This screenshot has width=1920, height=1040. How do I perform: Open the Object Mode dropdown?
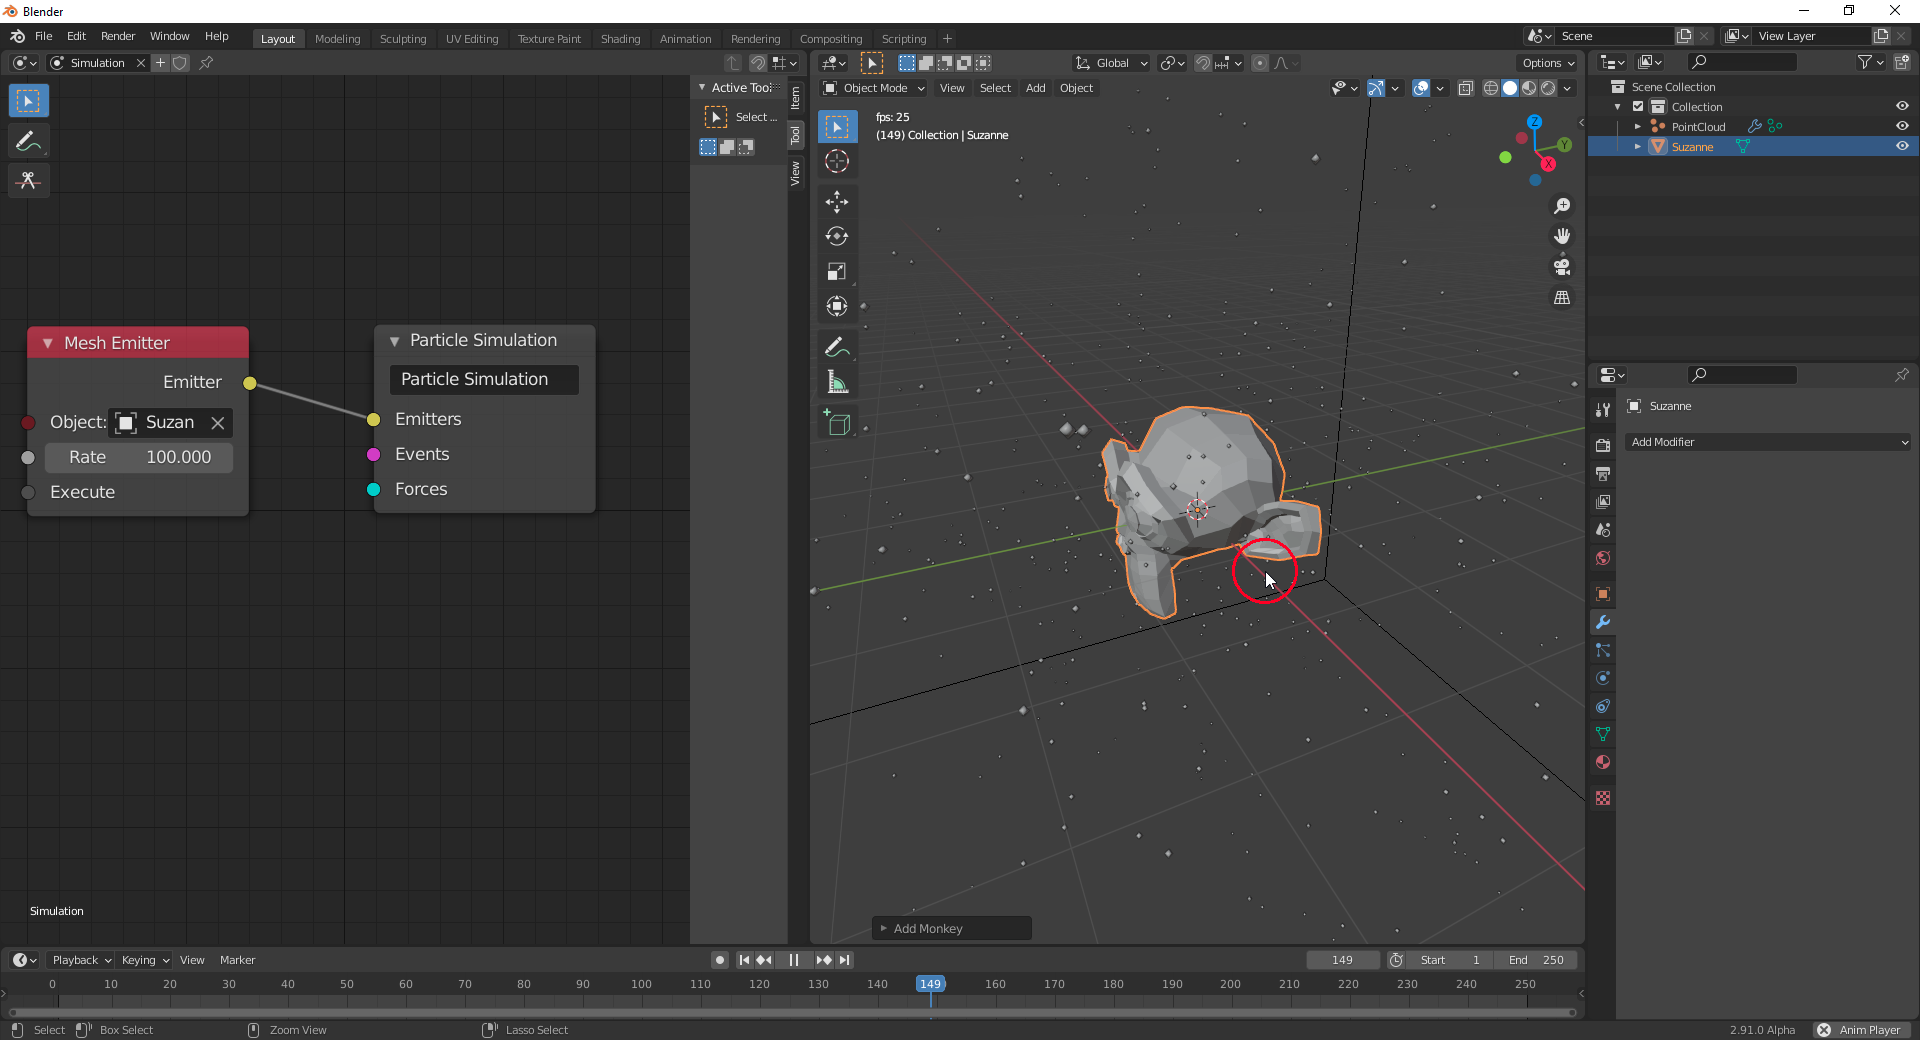pos(872,88)
